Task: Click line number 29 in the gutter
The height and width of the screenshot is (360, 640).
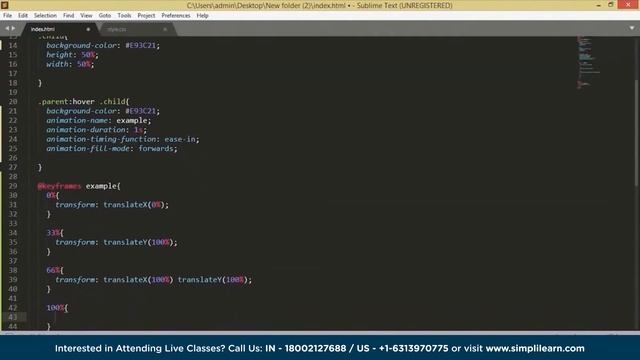Action: [x=13, y=186]
